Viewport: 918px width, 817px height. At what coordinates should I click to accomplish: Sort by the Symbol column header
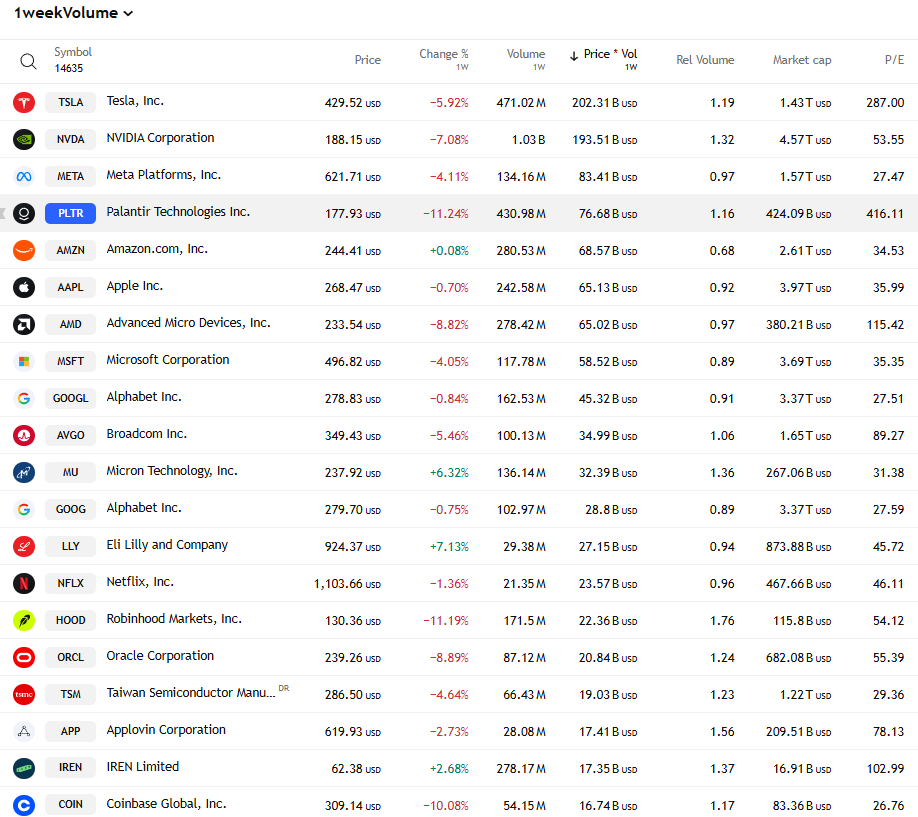click(x=73, y=52)
